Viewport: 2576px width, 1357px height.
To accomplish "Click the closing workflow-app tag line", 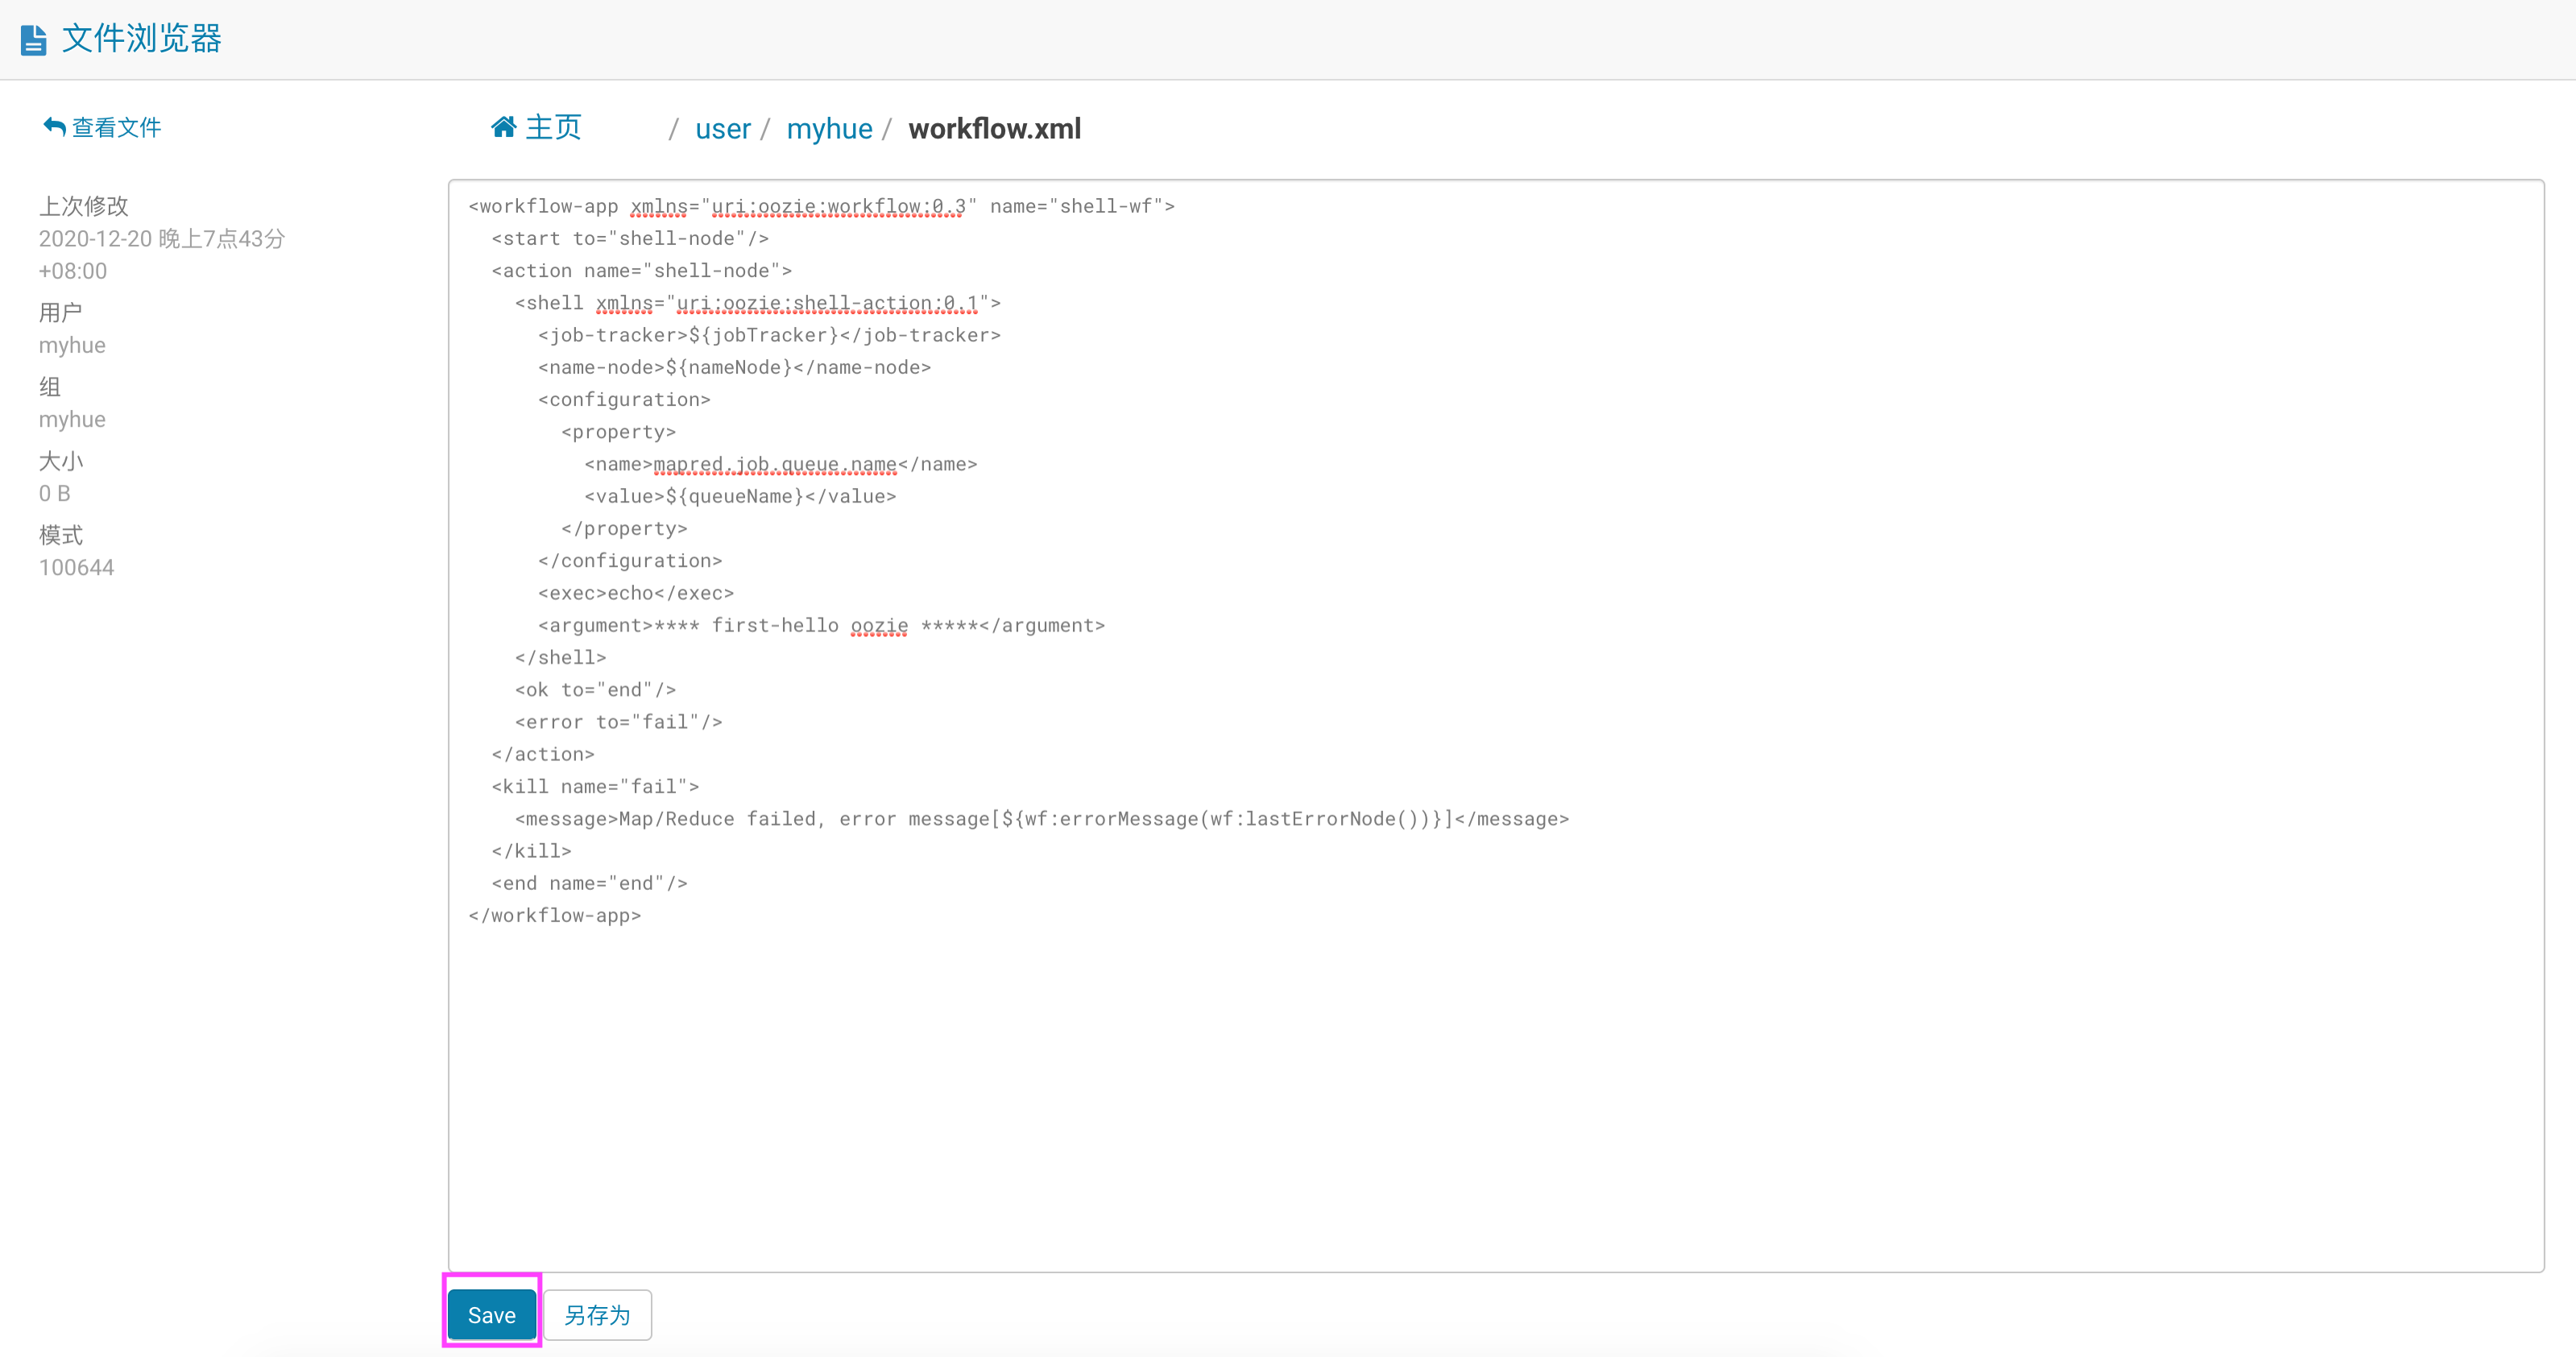I will [555, 916].
